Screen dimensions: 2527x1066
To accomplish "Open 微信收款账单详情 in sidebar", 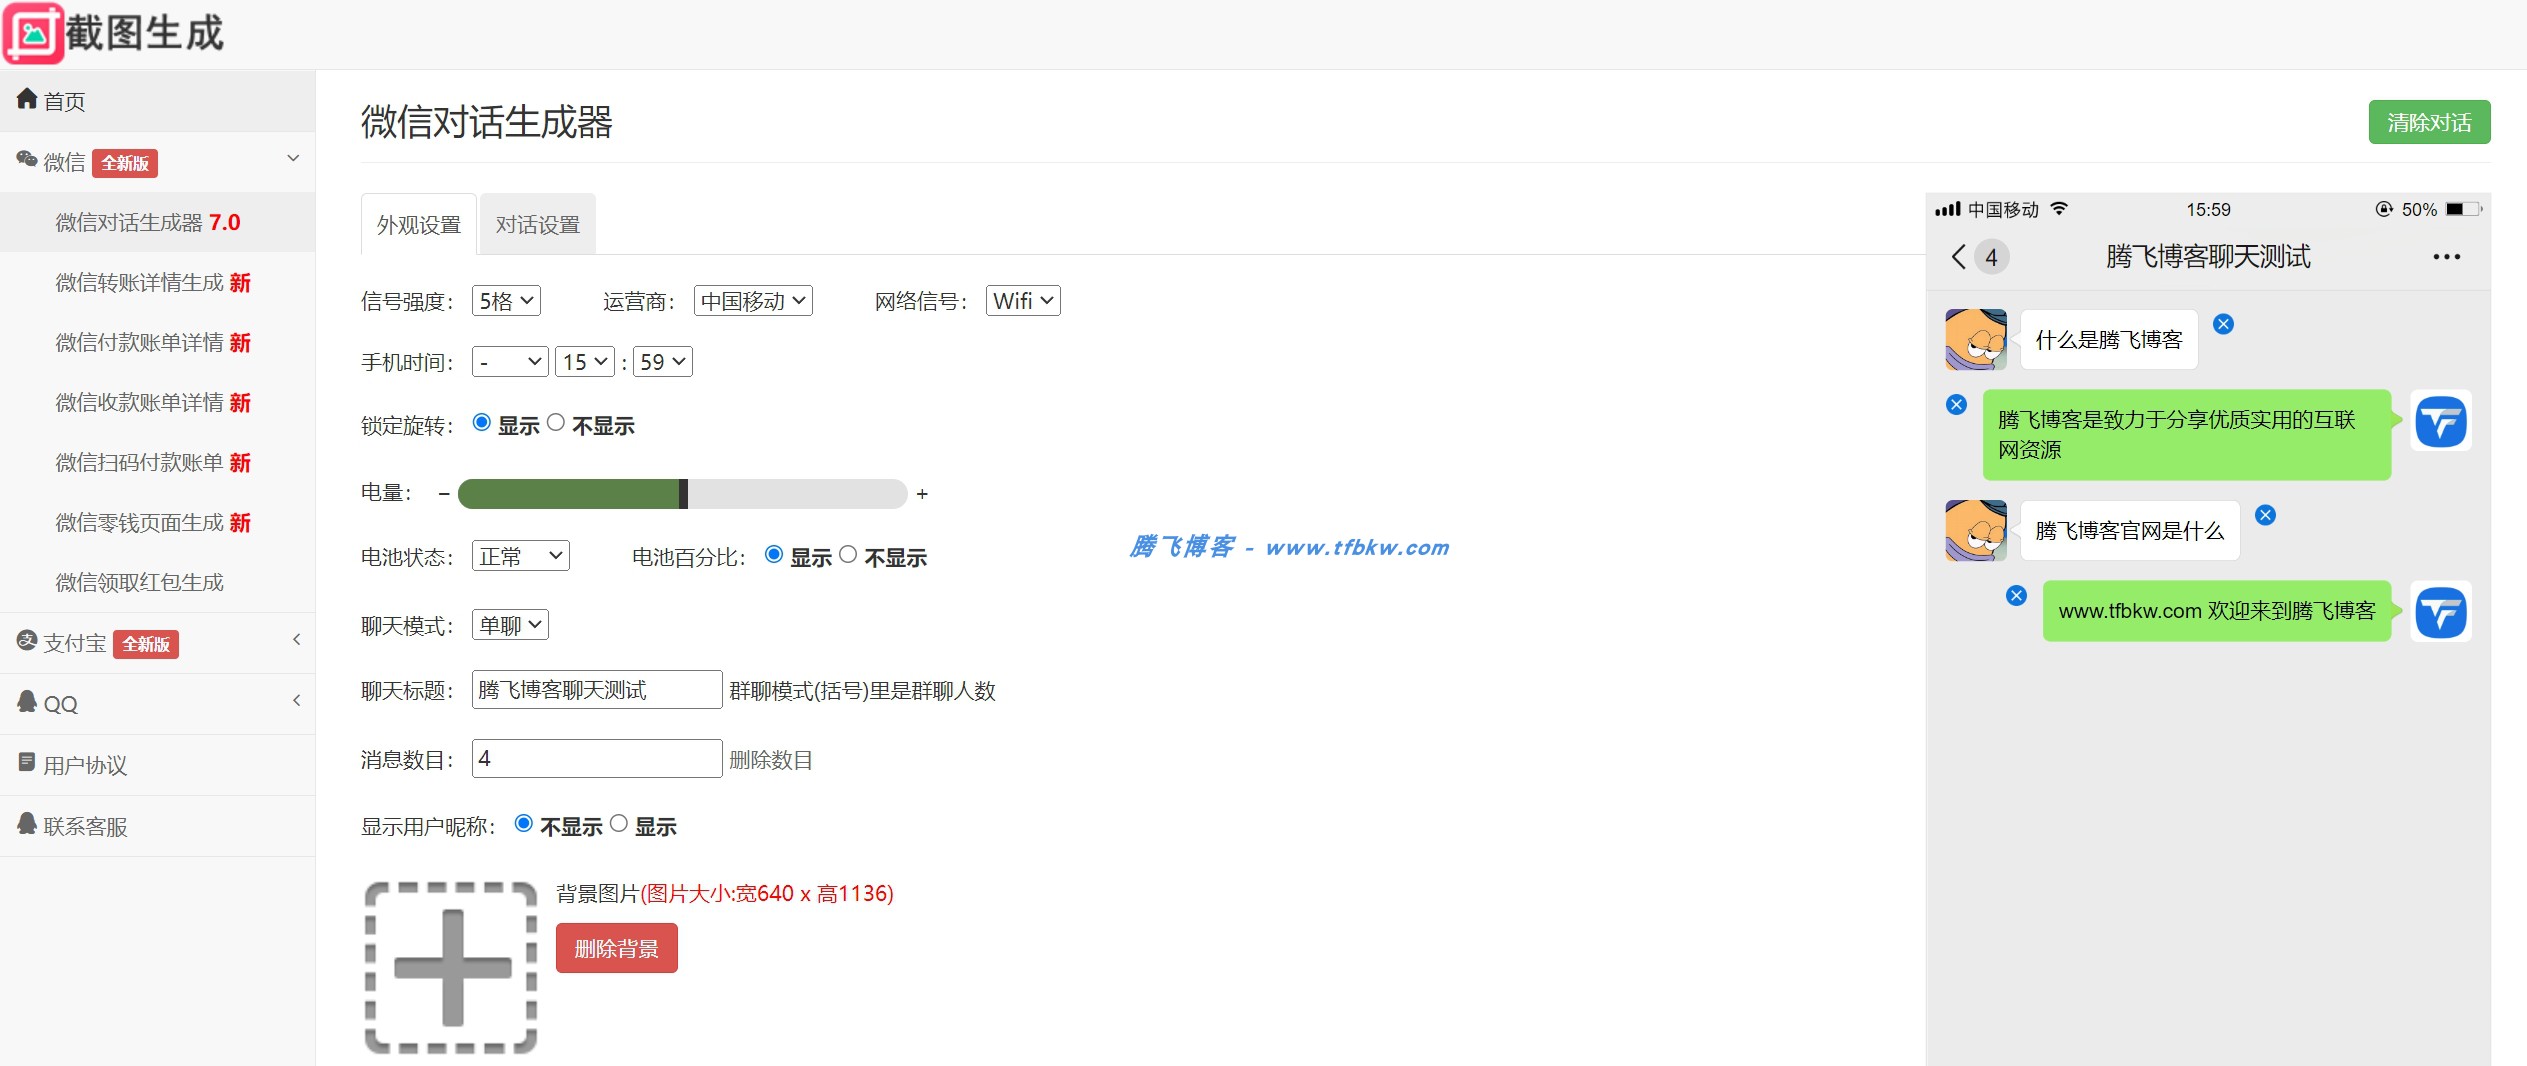I will 158,402.
